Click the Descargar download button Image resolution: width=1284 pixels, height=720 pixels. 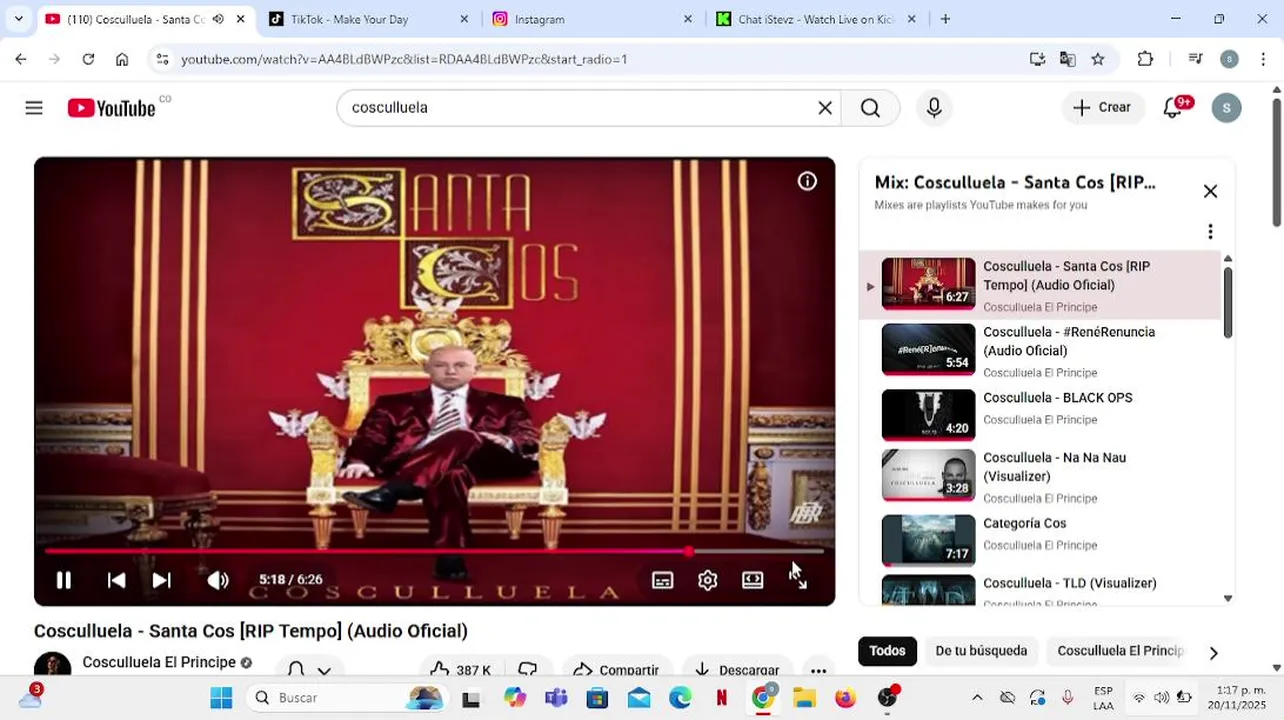click(737, 670)
